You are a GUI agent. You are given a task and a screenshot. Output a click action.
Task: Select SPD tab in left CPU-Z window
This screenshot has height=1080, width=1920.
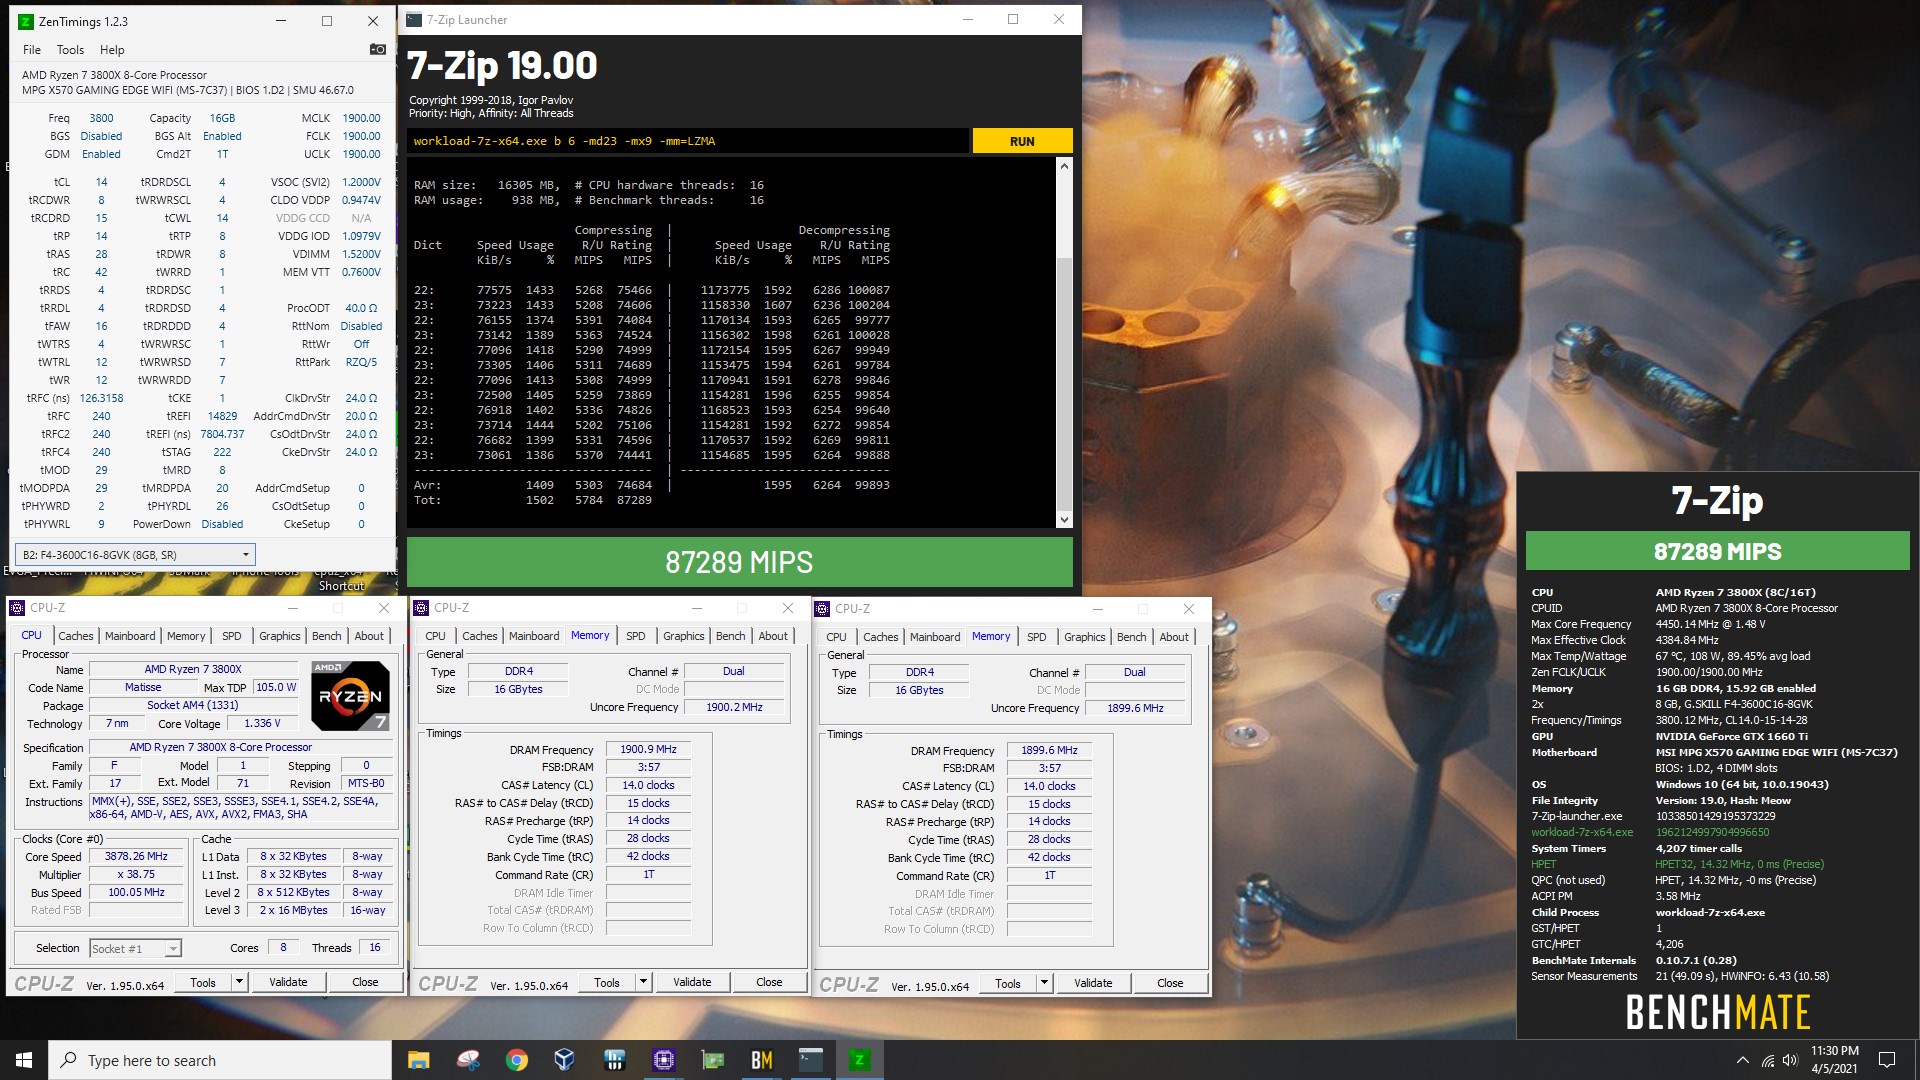click(231, 636)
